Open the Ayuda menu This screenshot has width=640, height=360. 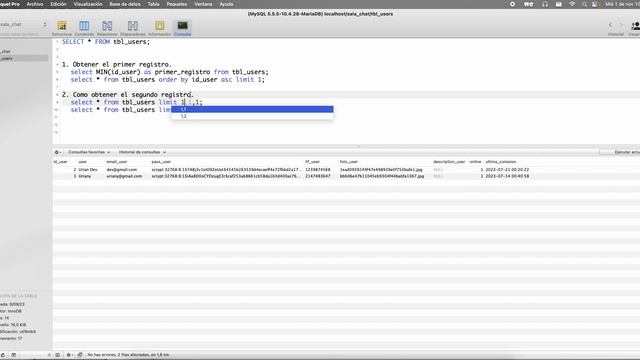tap(226, 4)
